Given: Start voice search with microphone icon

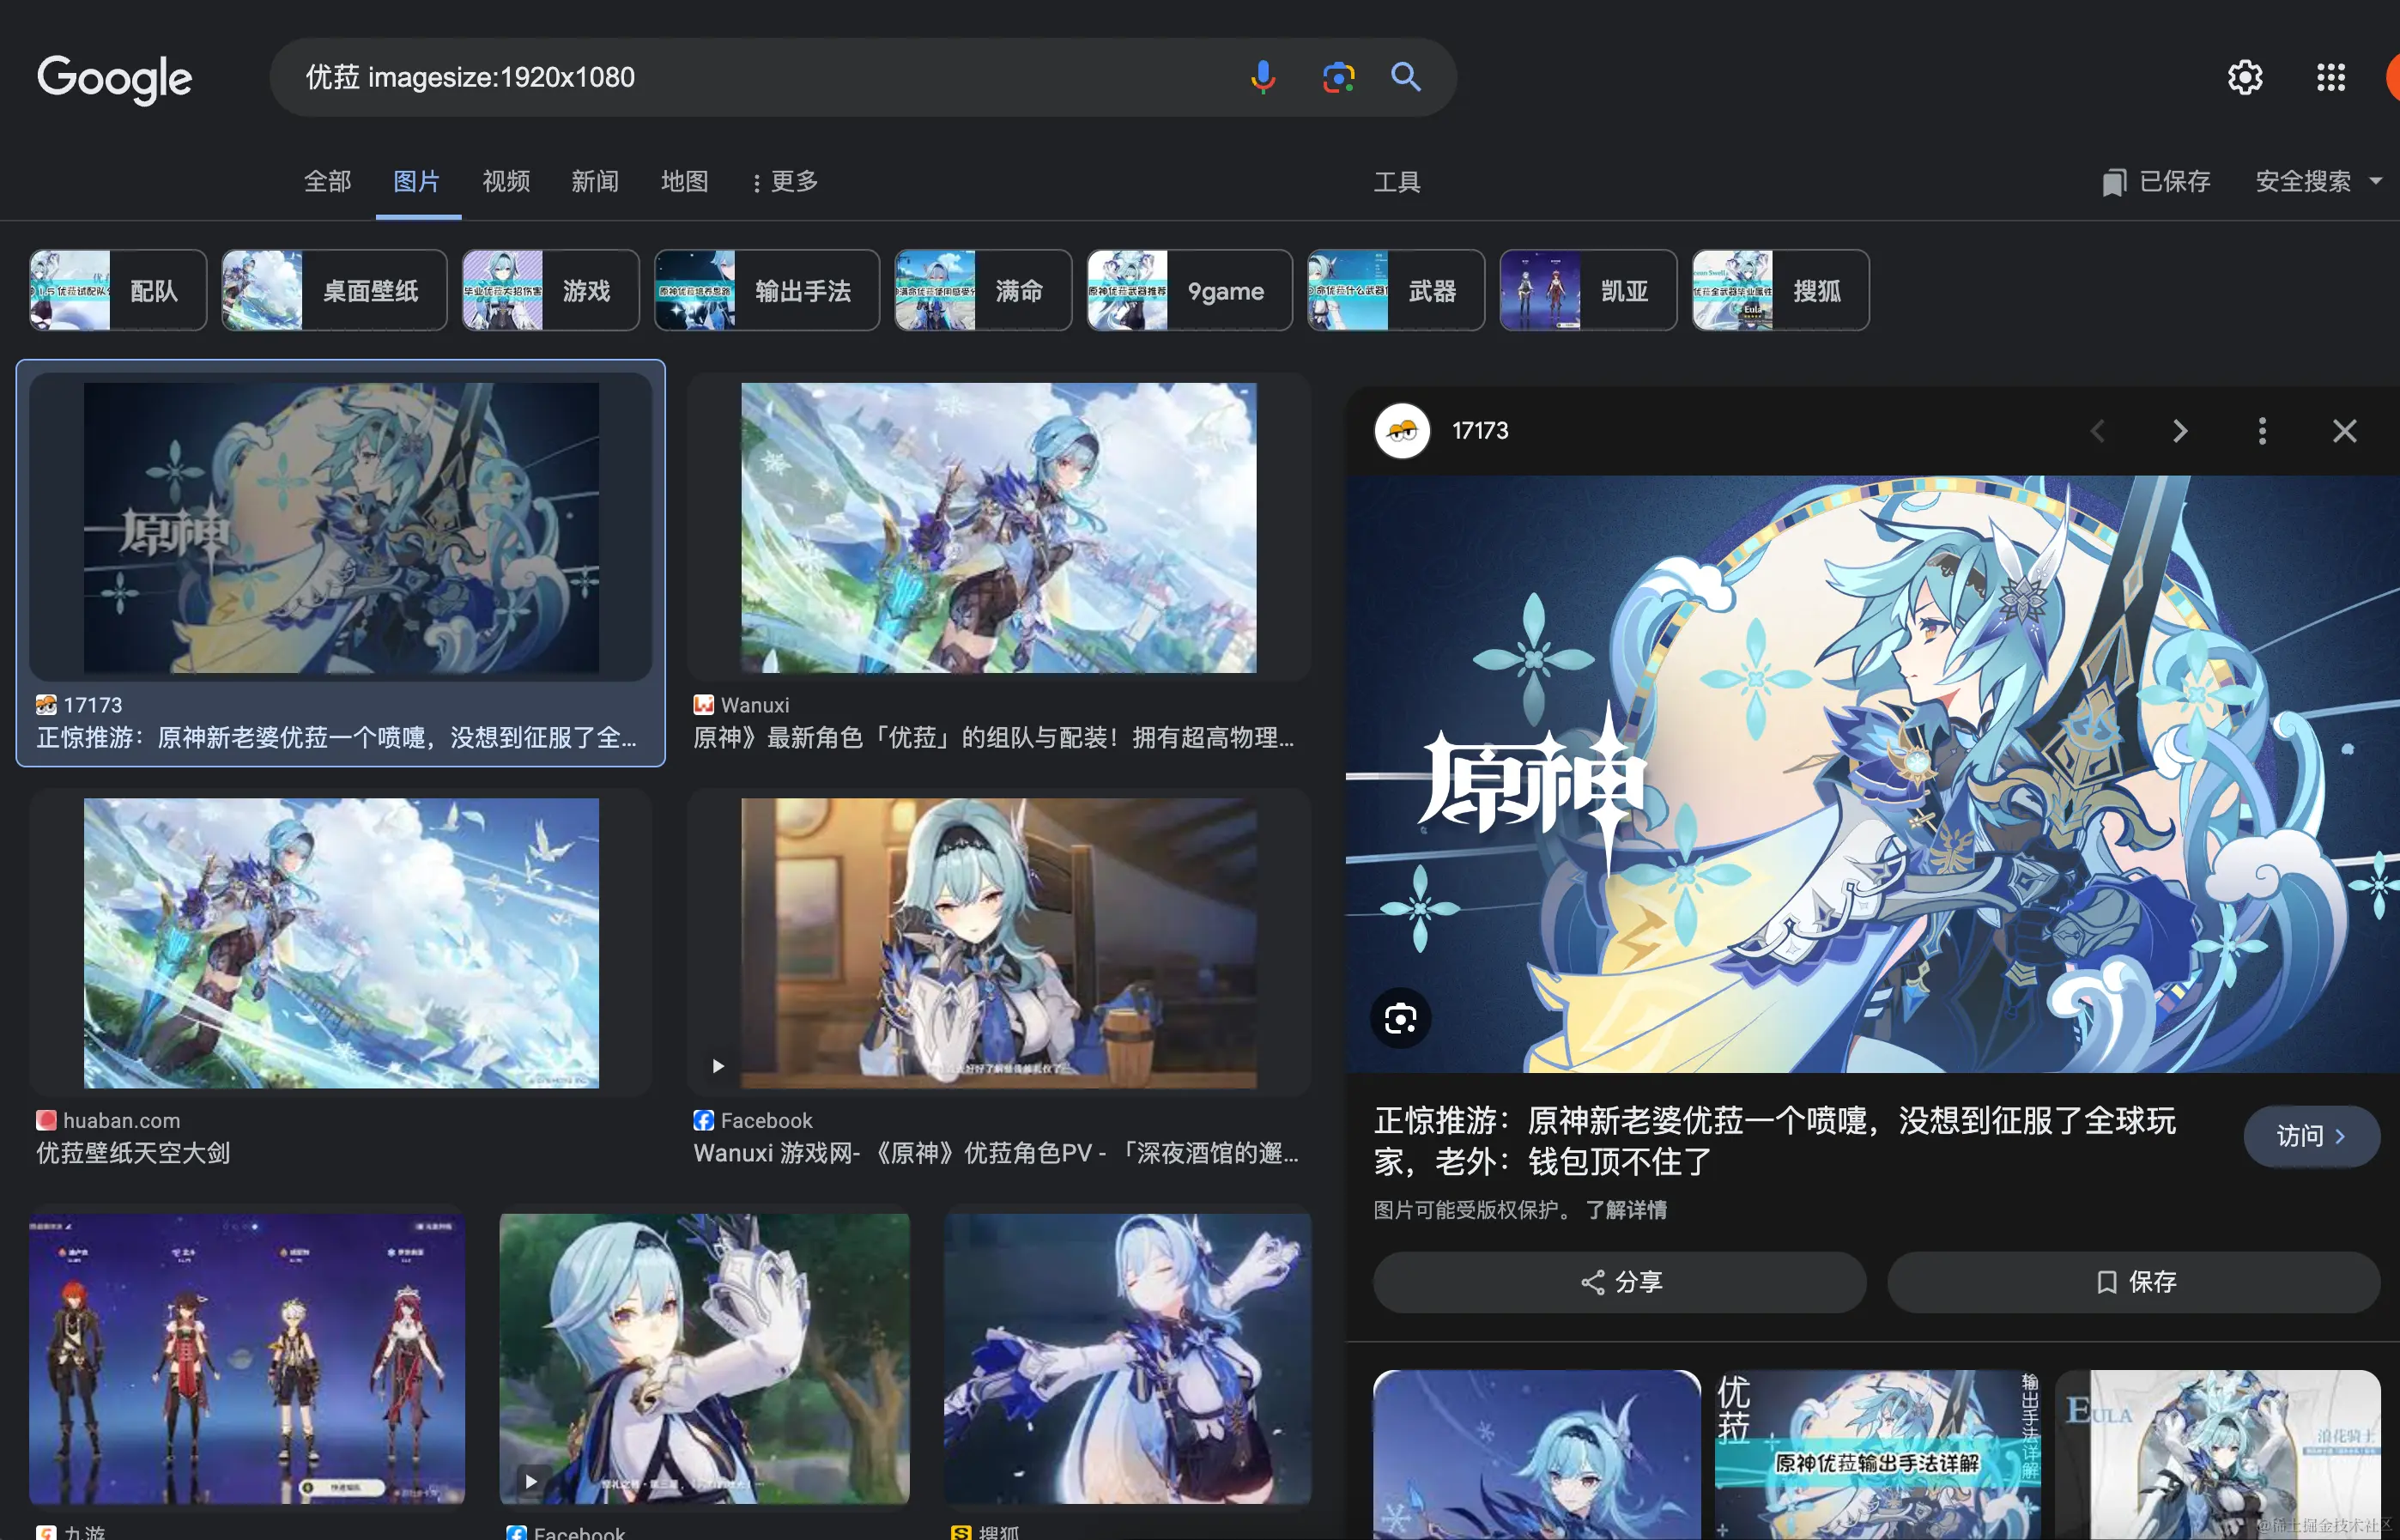Looking at the screenshot, I should (x=1263, y=77).
